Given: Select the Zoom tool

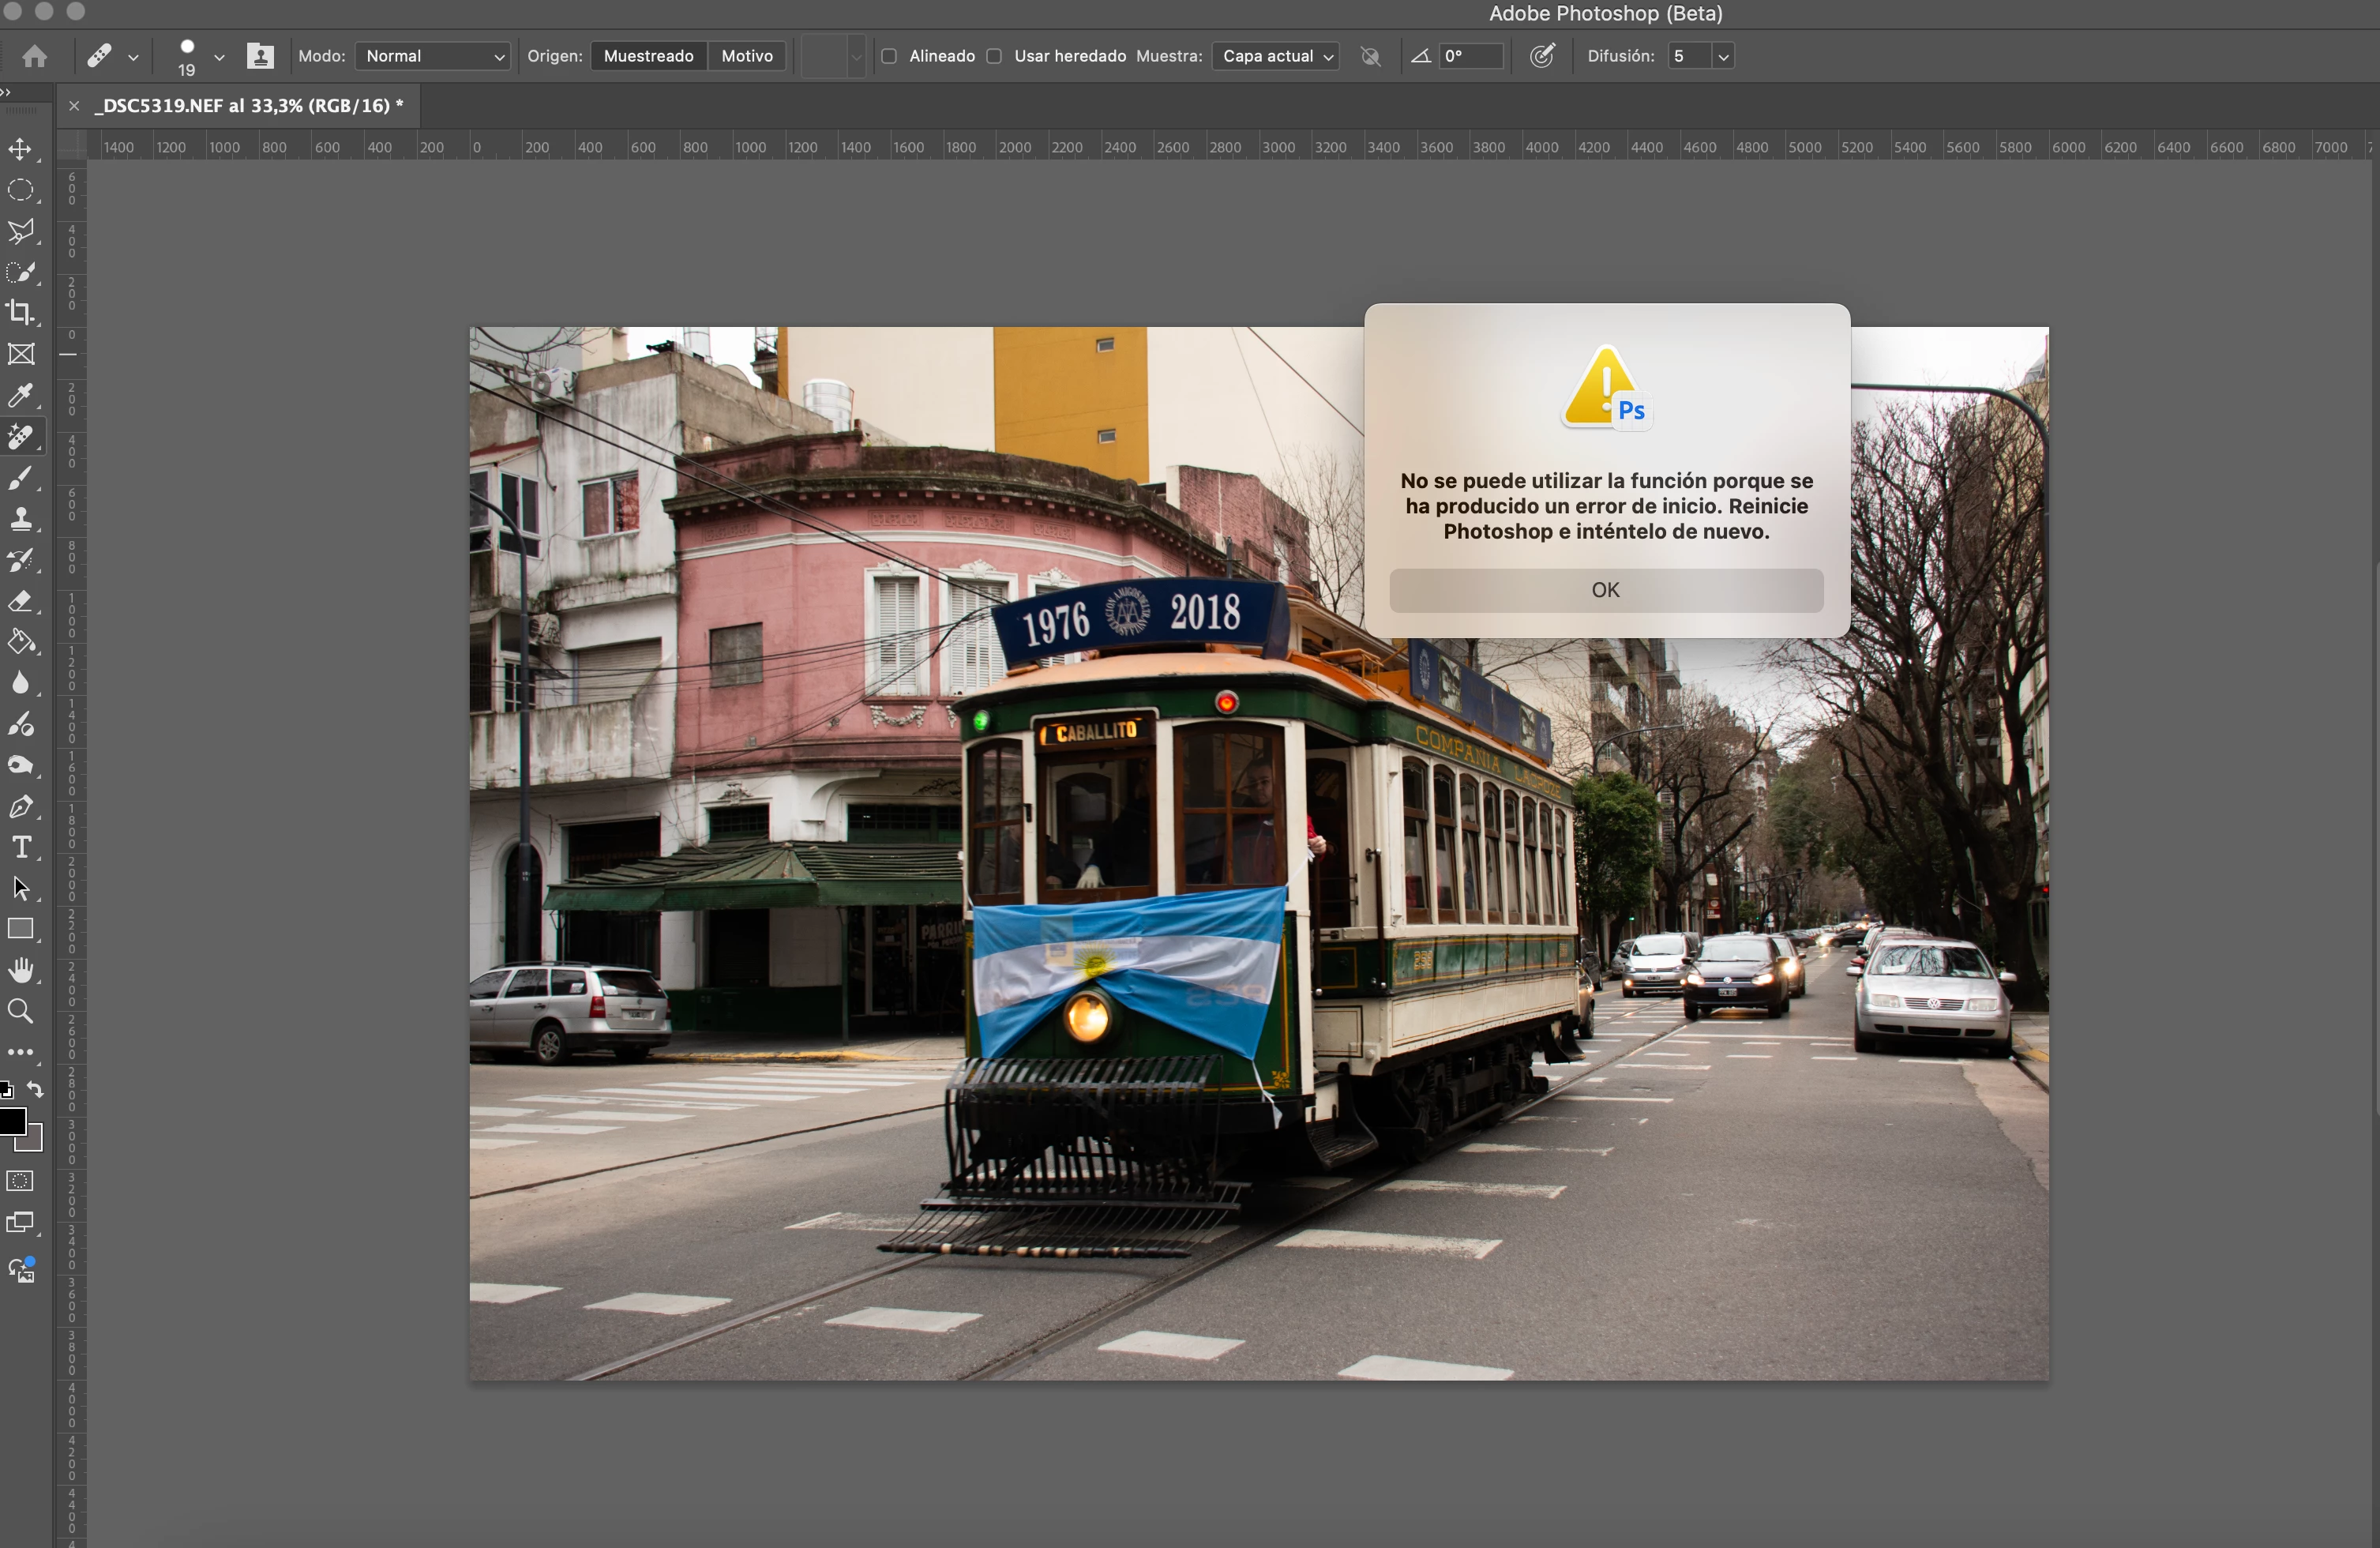Looking at the screenshot, I should (x=20, y=1011).
